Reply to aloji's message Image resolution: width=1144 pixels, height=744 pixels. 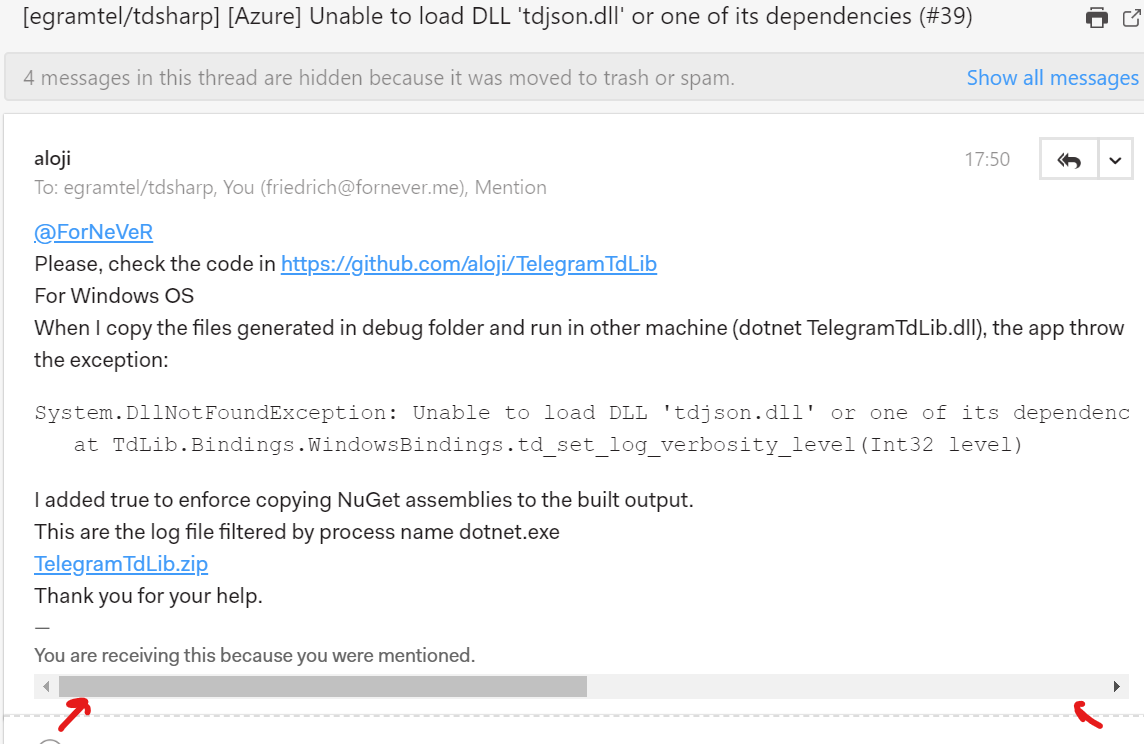click(1068, 158)
